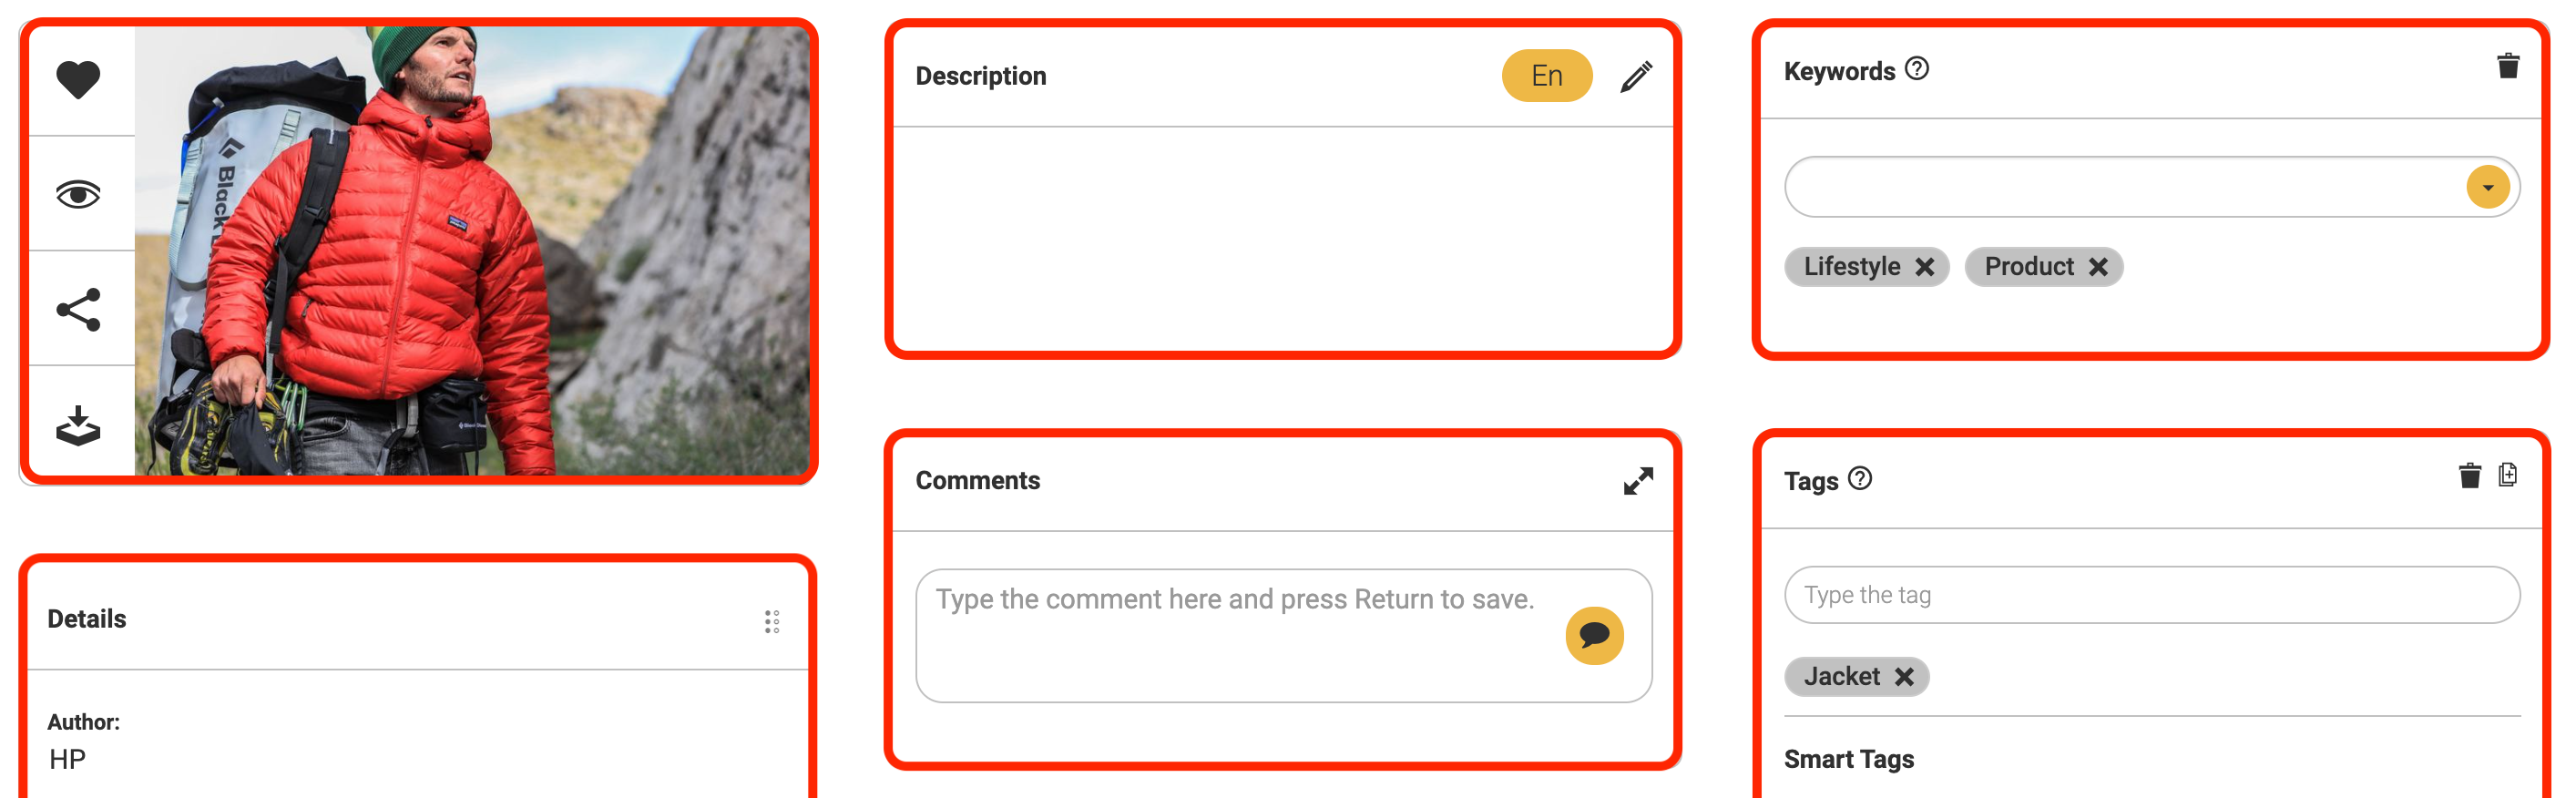Open Keywords help question mark

point(1916,69)
